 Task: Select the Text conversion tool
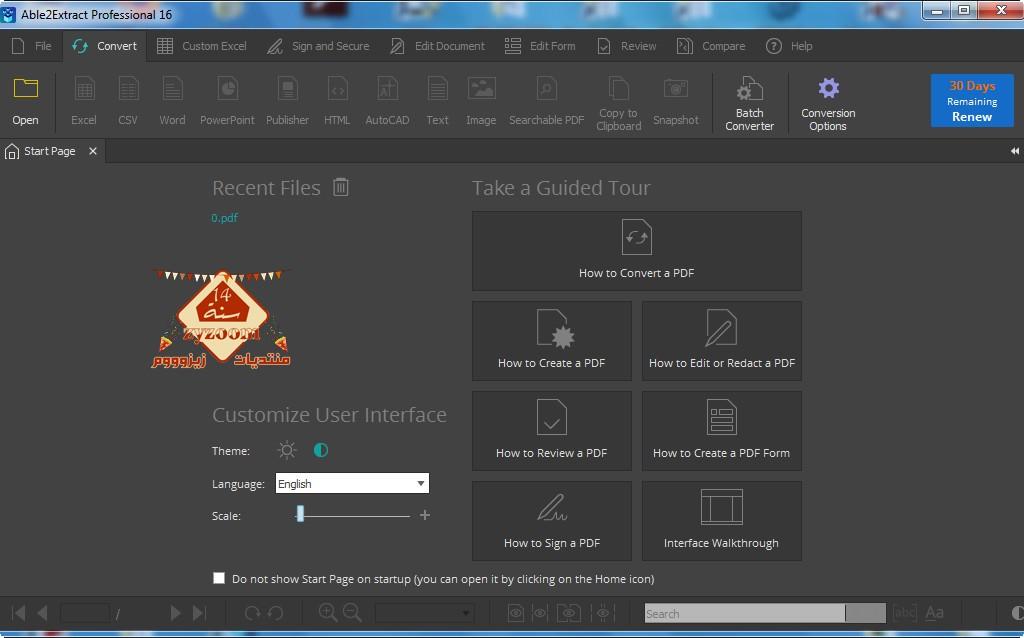(x=438, y=101)
